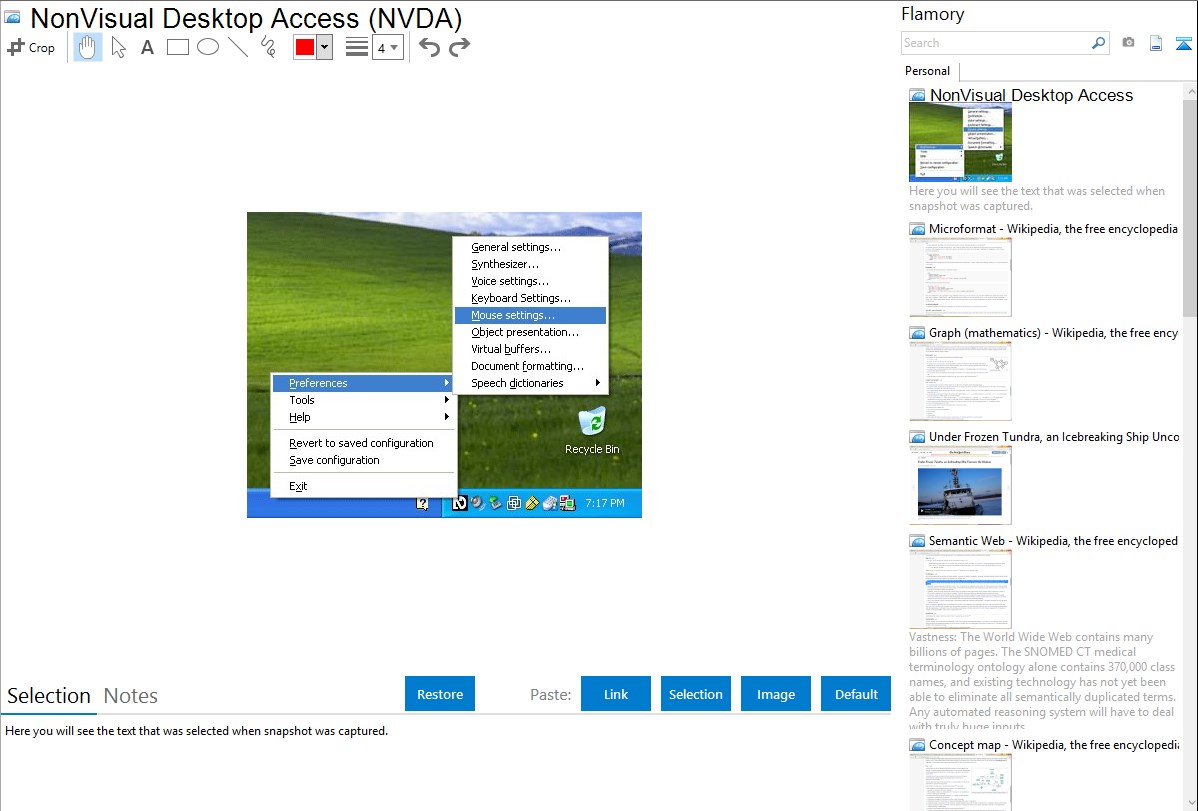
Task: Open the Help submenu
Action: (363, 417)
